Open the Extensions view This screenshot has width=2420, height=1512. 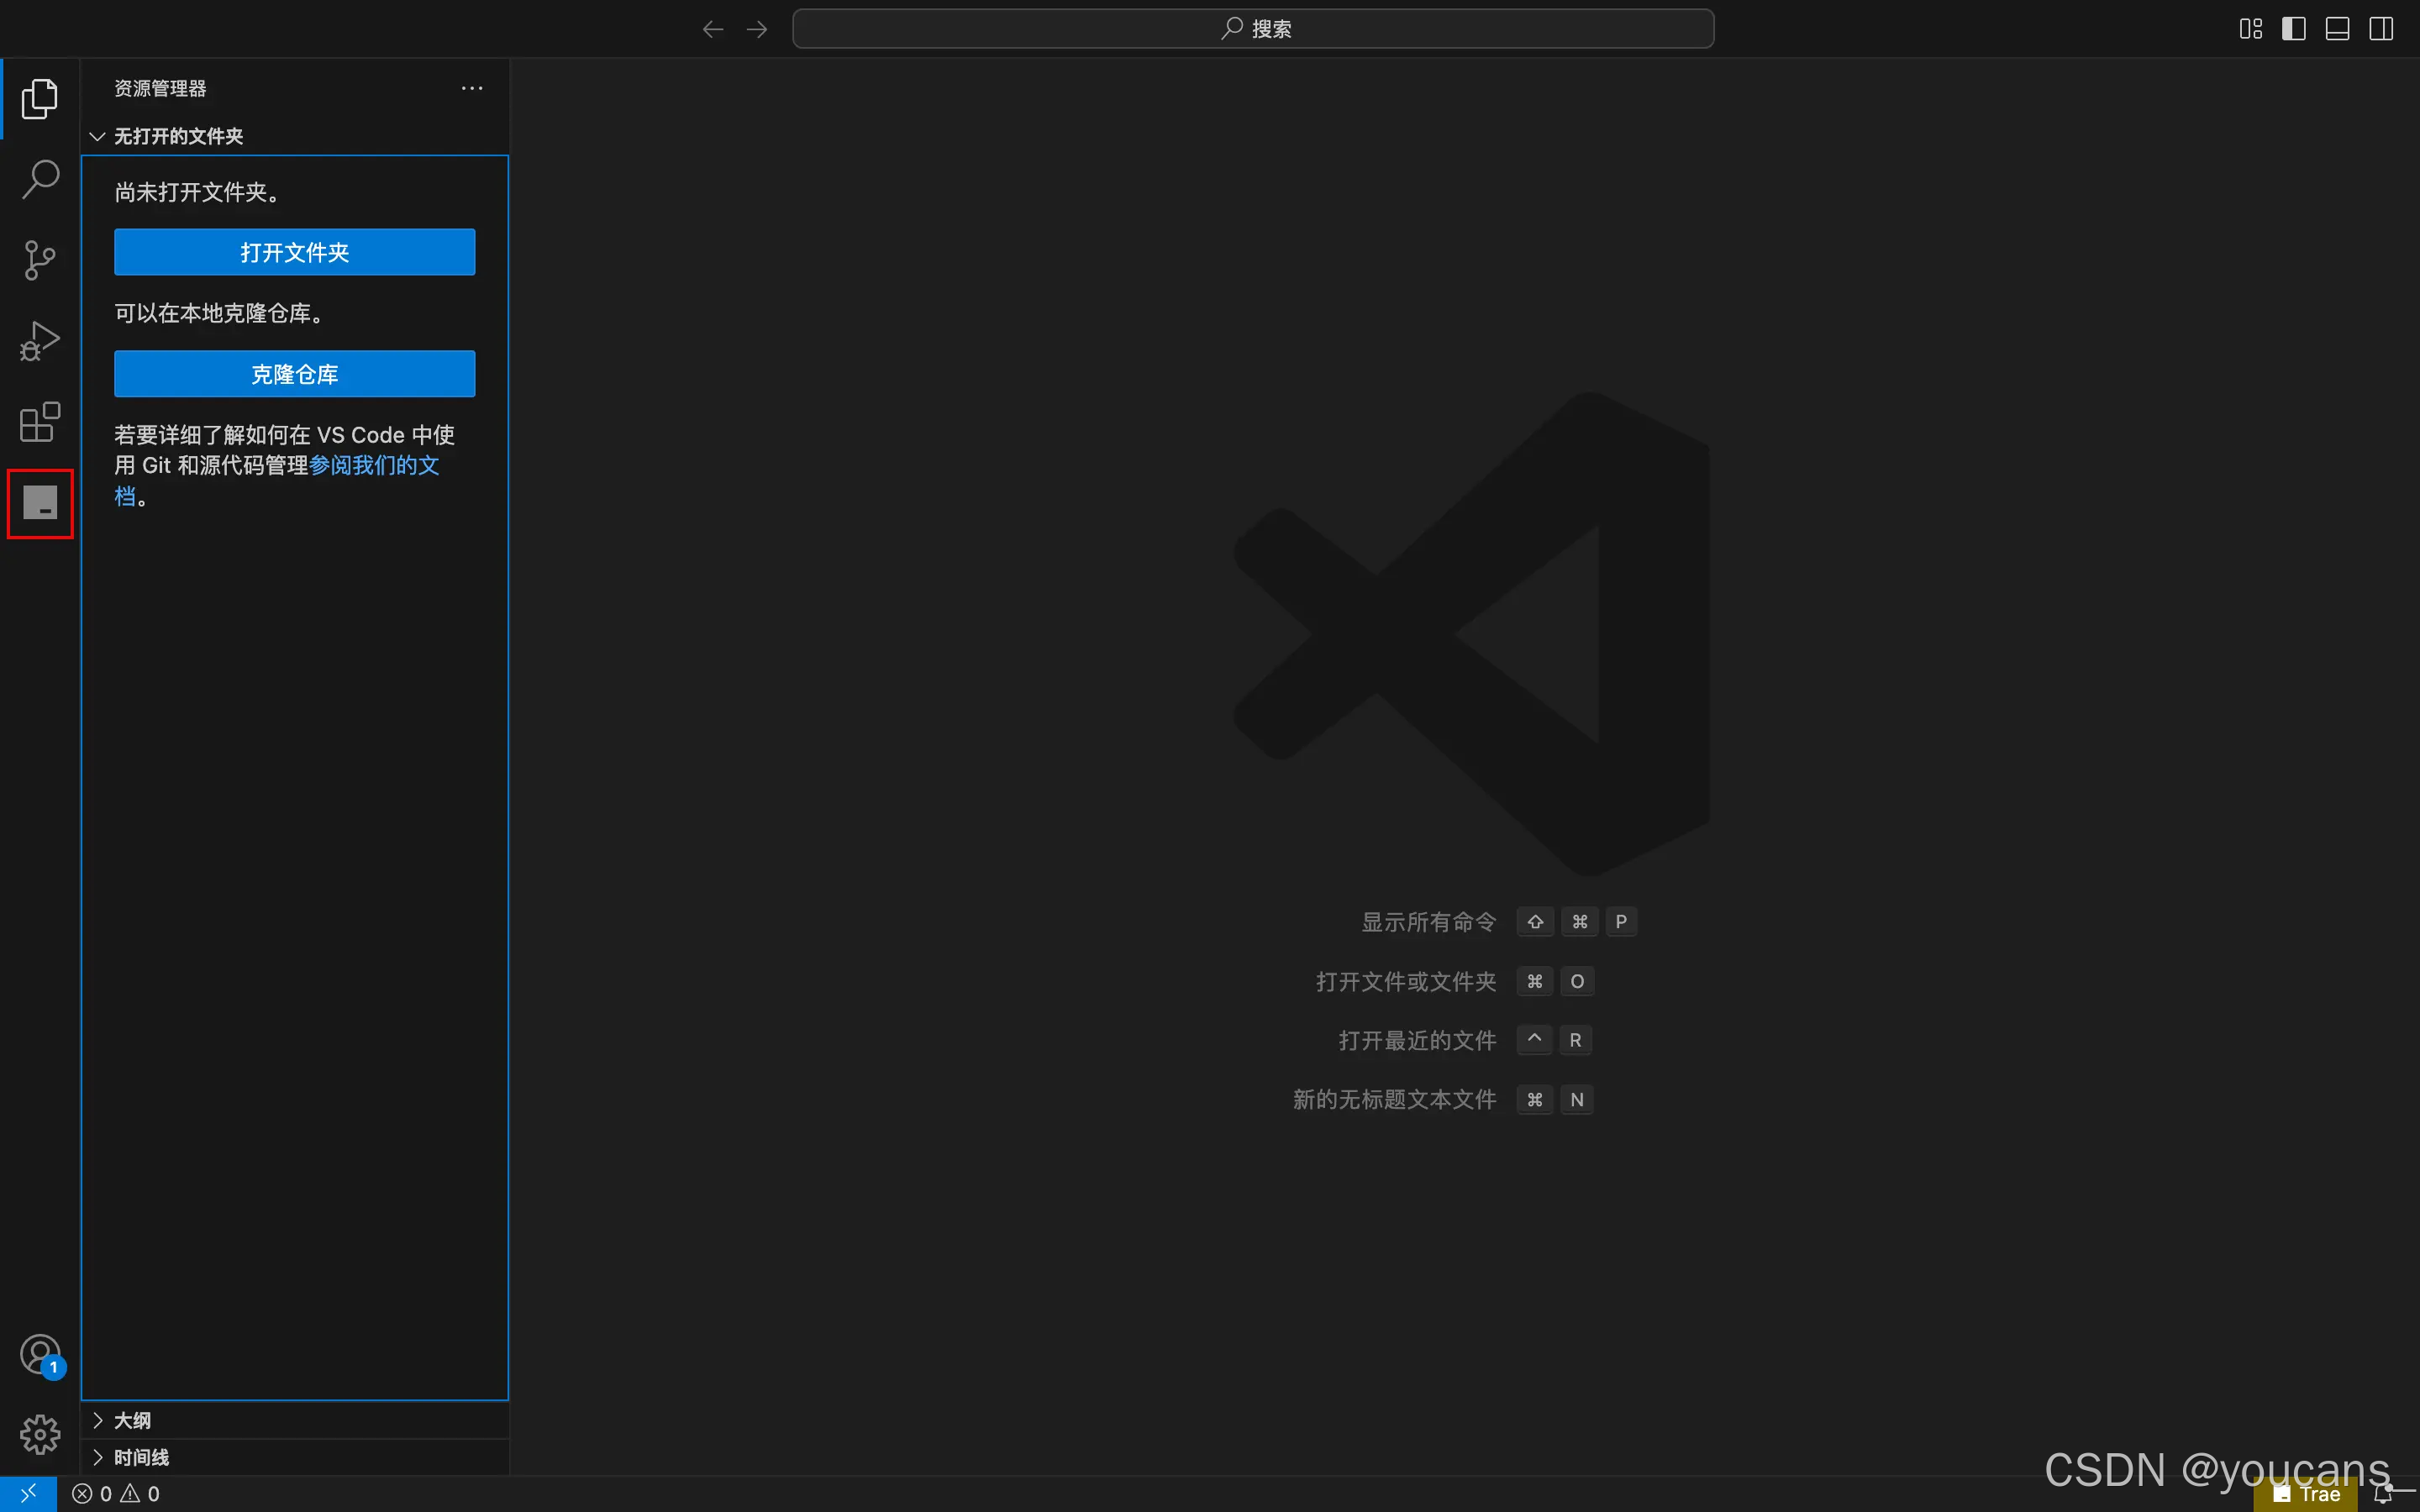tap(40, 422)
